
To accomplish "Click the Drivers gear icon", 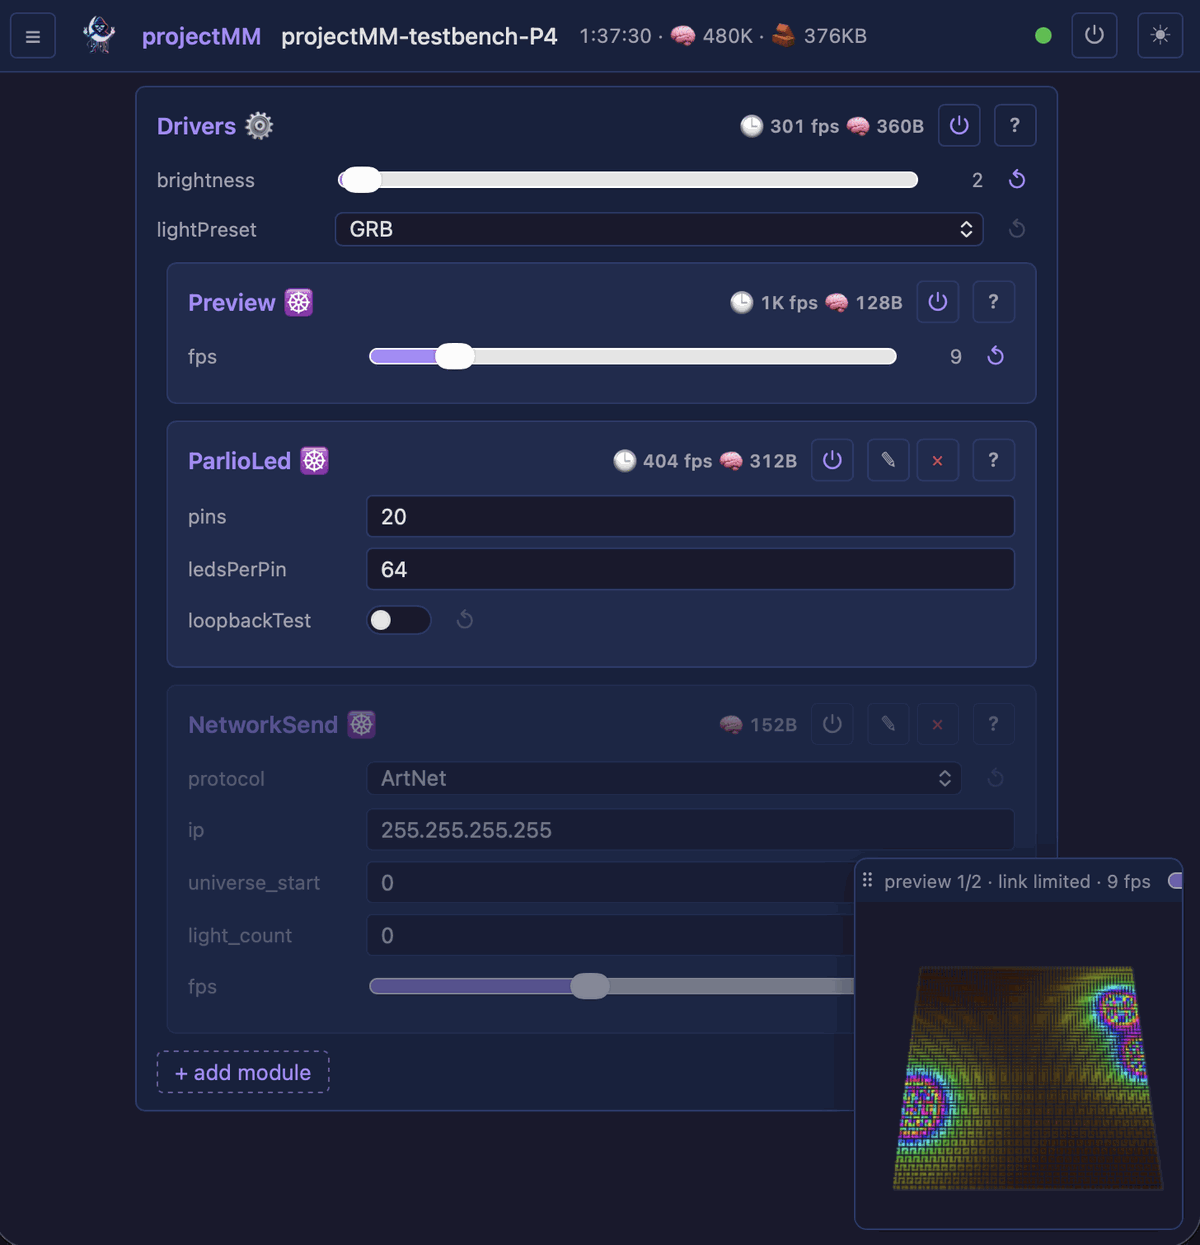I will click(260, 126).
